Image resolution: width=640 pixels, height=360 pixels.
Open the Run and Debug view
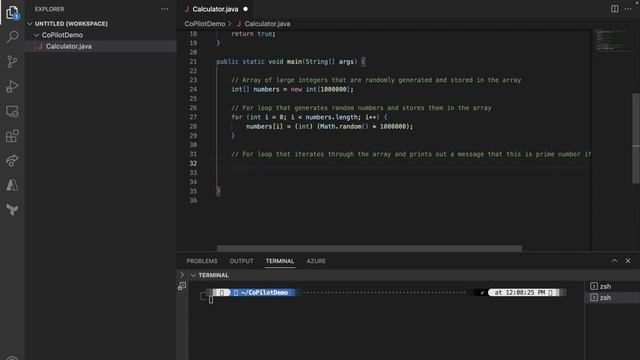(12, 87)
